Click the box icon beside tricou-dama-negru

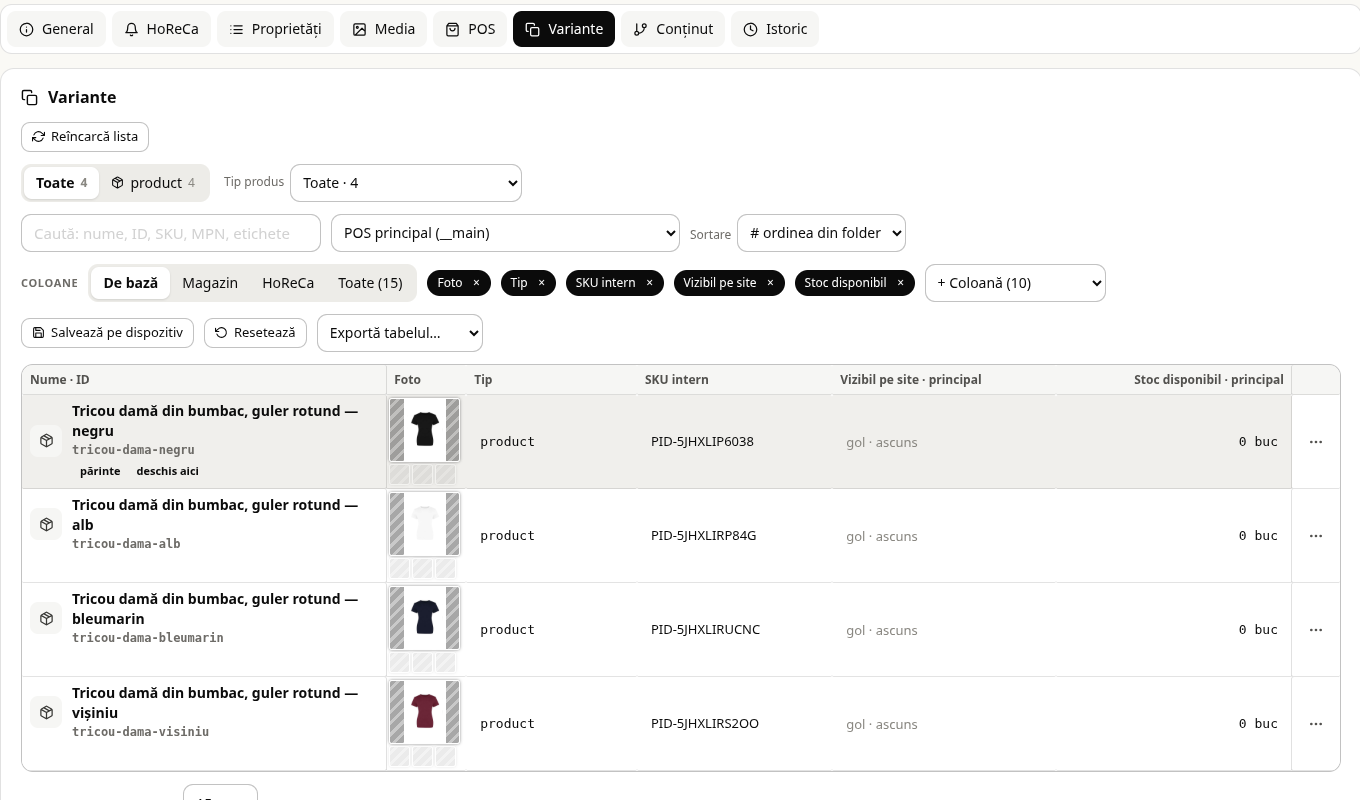[46, 441]
